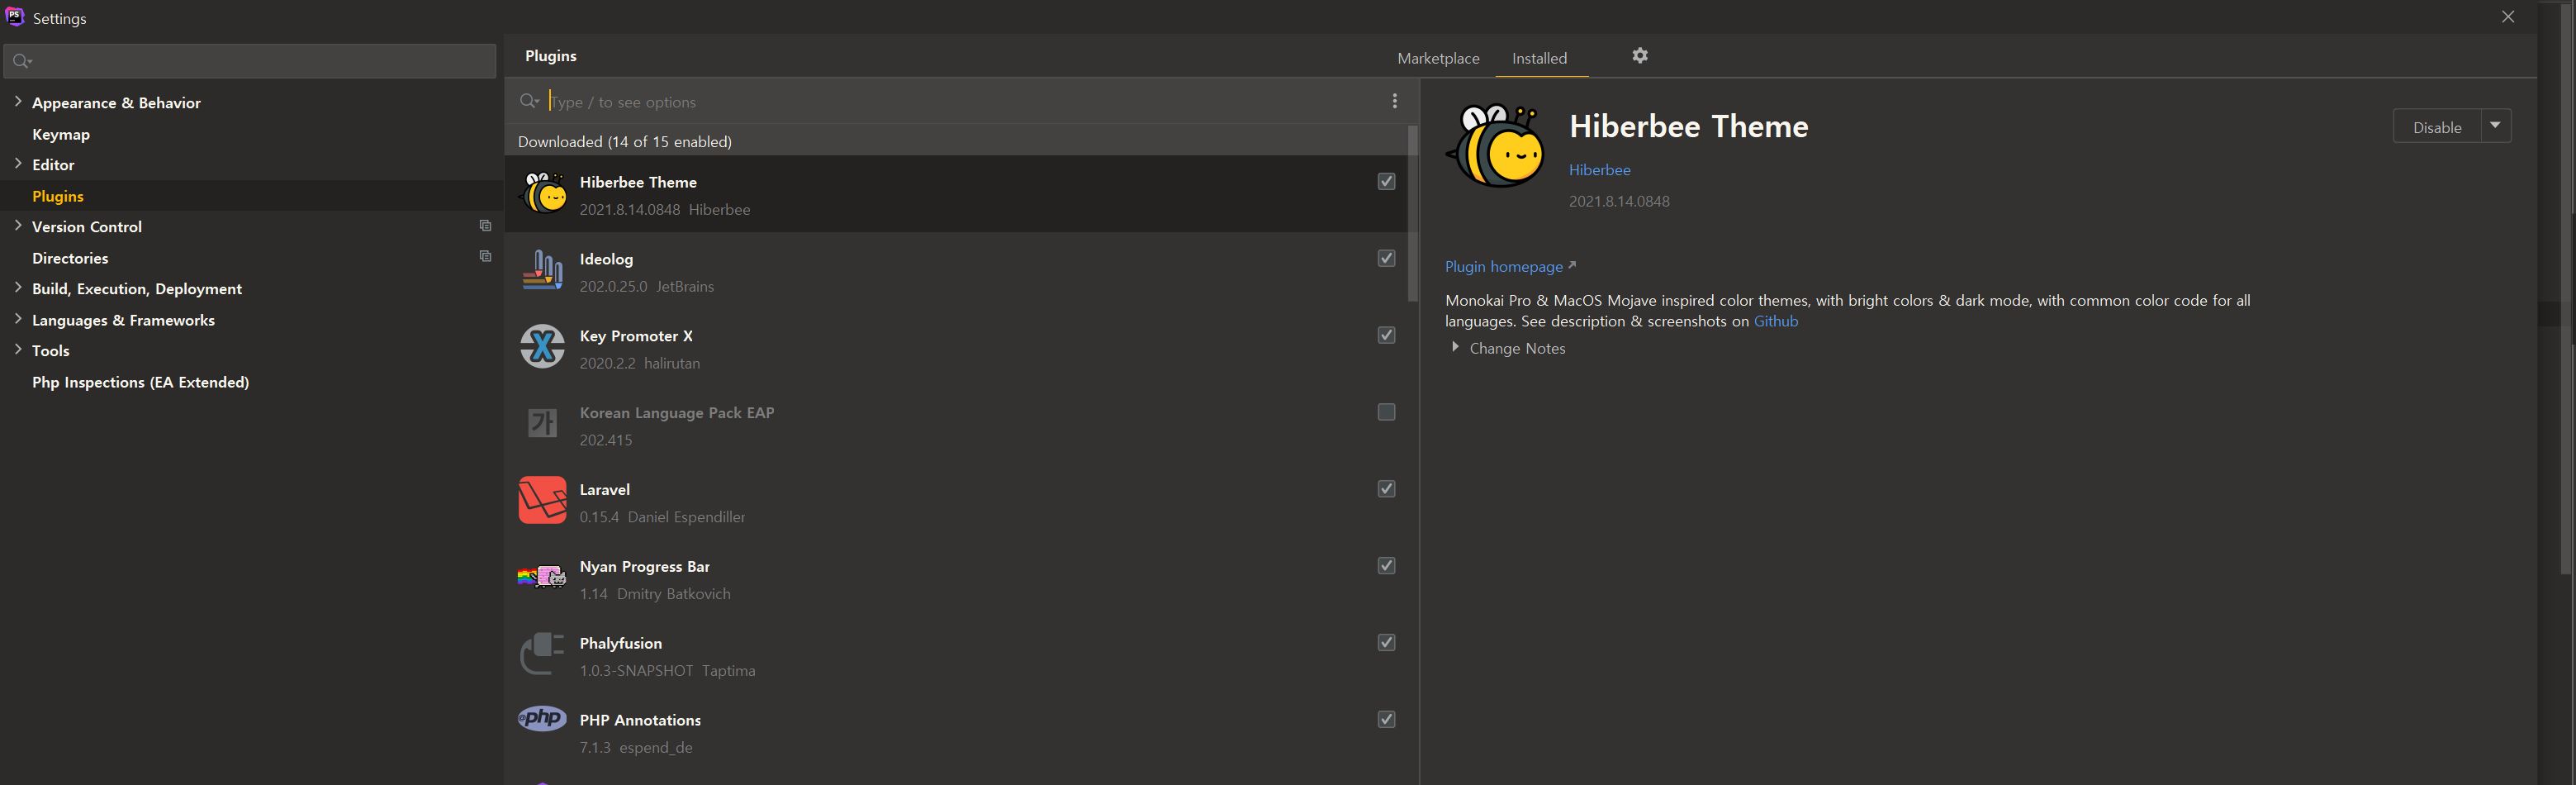Select the Laravel plugin name

pyautogui.click(x=605, y=489)
